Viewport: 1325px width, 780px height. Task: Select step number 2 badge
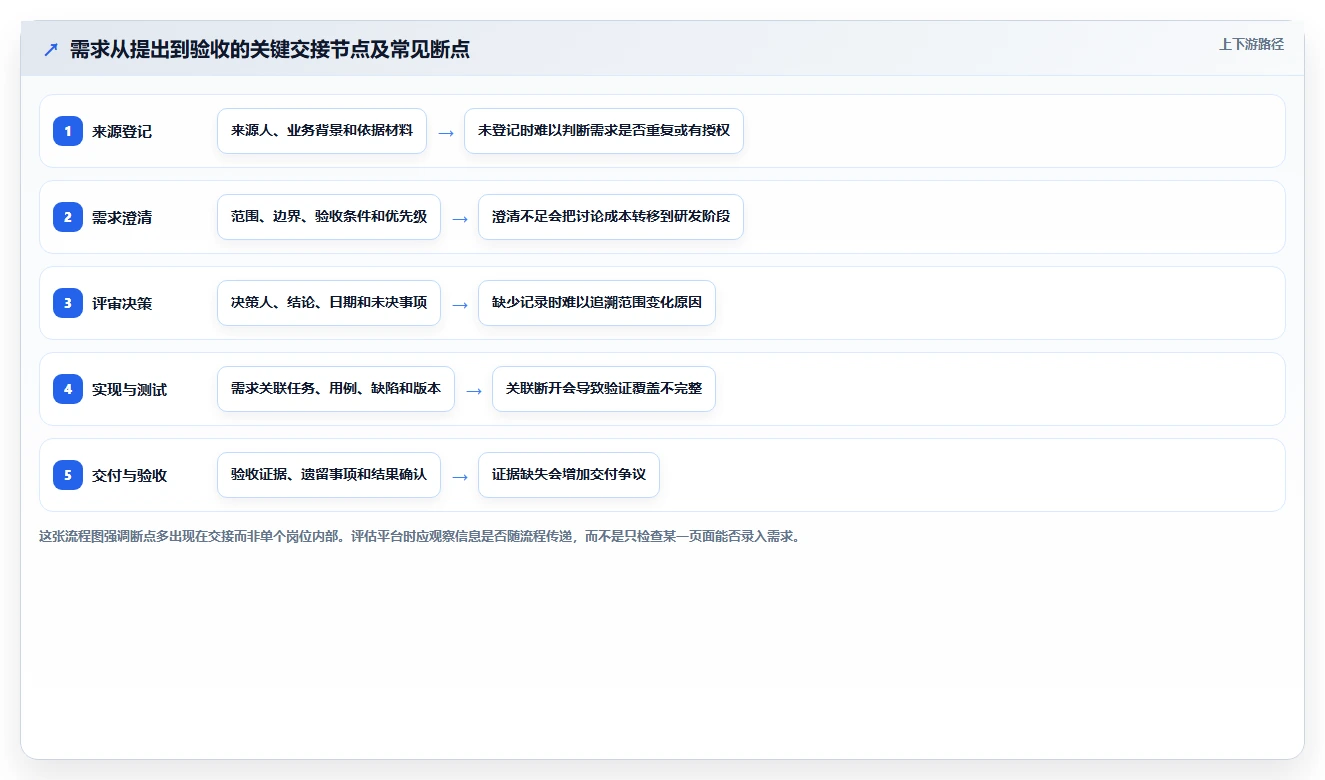[68, 217]
